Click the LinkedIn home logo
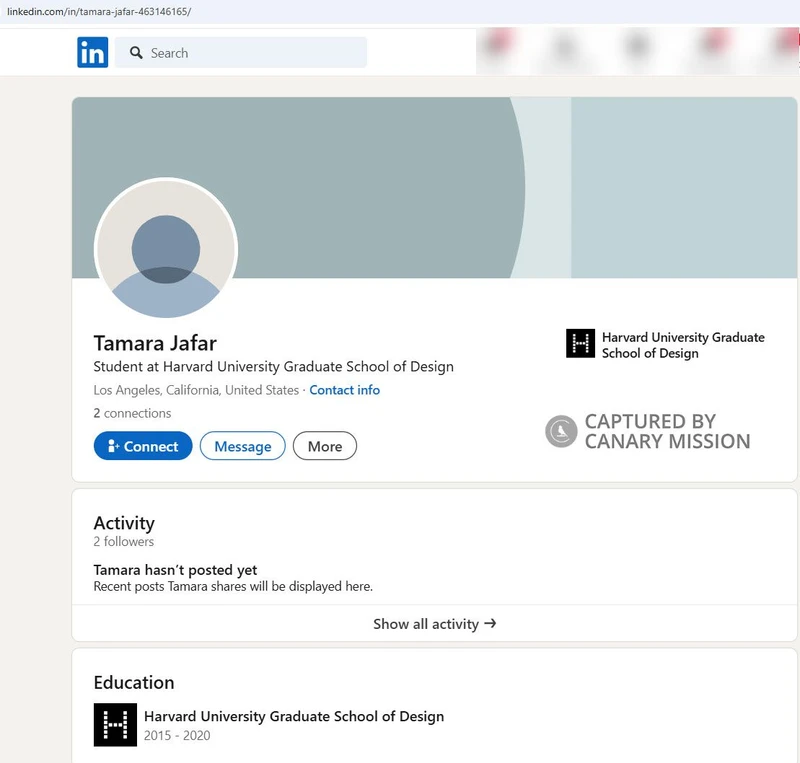The height and width of the screenshot is (763, 800). (x=90, y=52)
